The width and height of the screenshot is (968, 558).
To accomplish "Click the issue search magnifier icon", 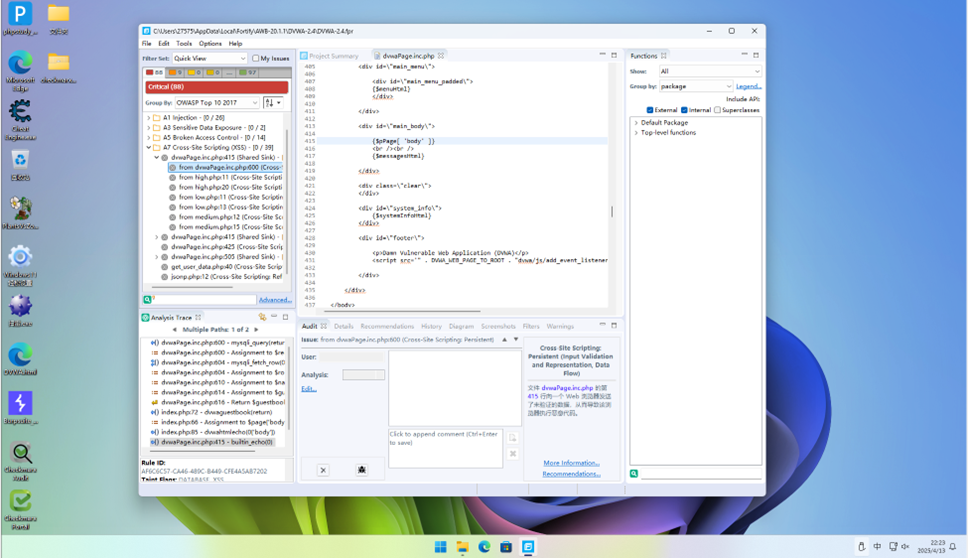I will (148, 299).
